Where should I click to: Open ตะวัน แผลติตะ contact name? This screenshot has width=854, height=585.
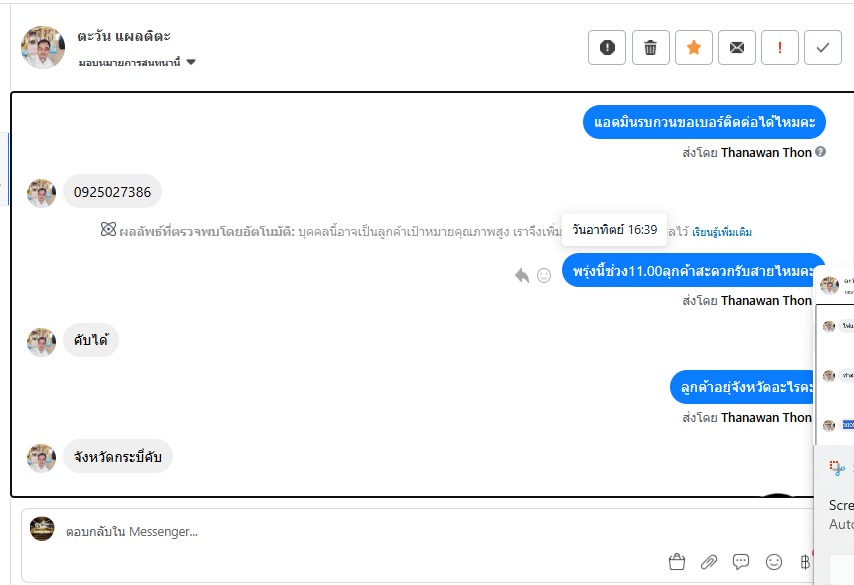(122, 36)
